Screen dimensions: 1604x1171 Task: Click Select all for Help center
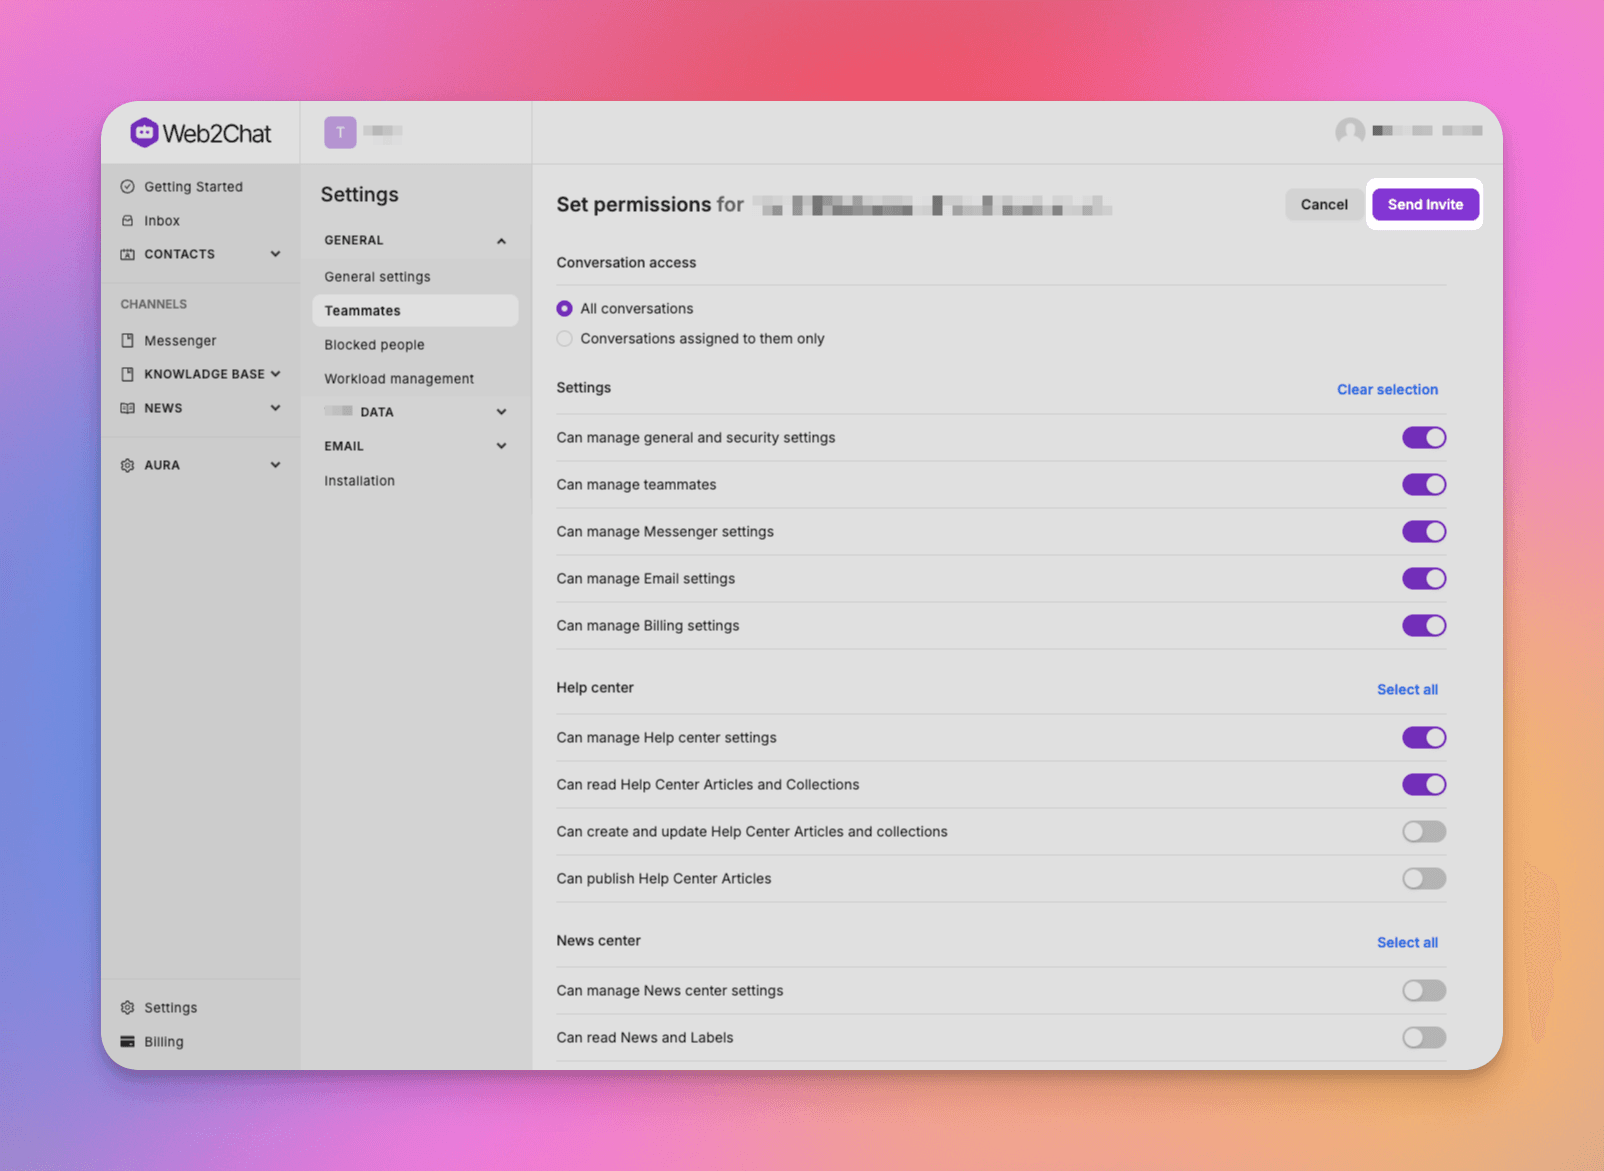[x=1407, y=689]
